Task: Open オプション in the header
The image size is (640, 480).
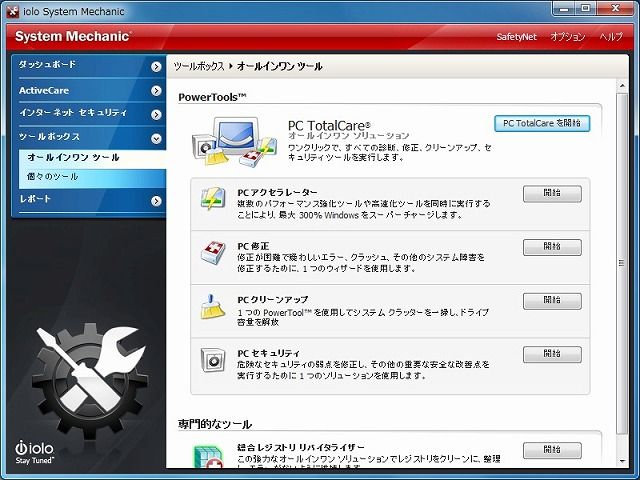Action: click(568, 37)
